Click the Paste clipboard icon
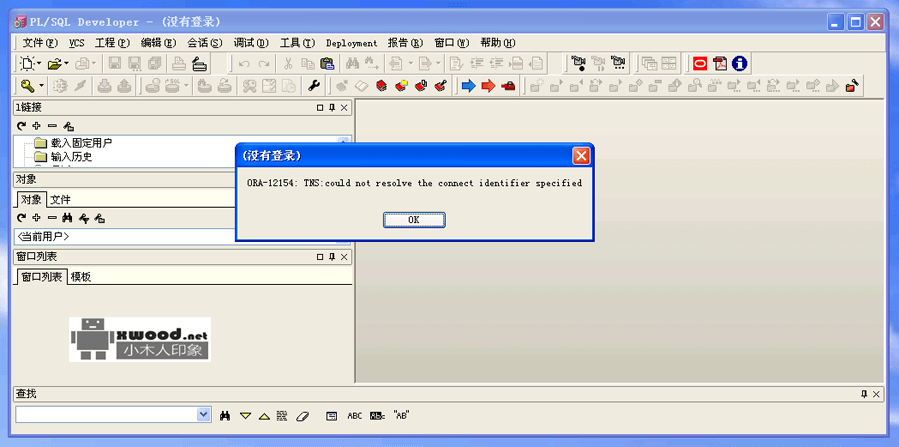Viewport: 899px width, 447px height. pos(327,63)
